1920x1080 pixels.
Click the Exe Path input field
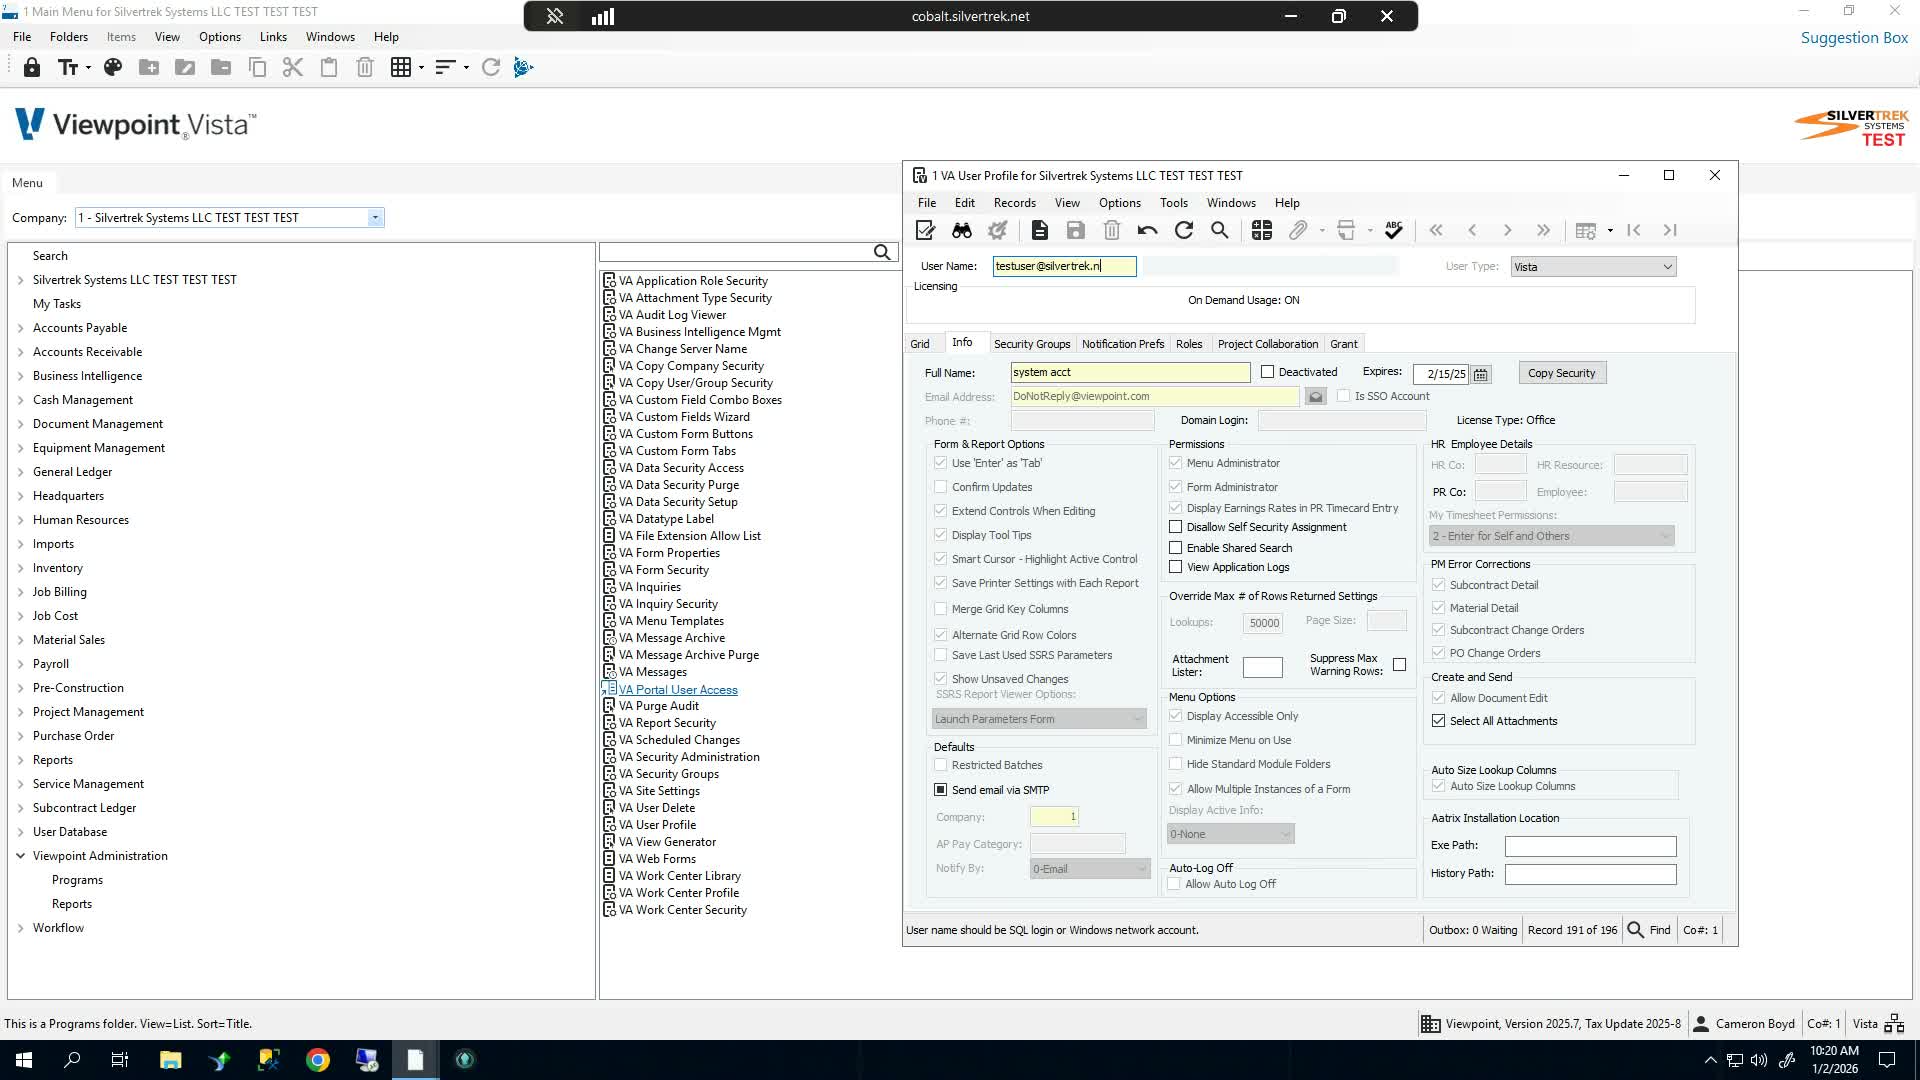pos(1590,846)
